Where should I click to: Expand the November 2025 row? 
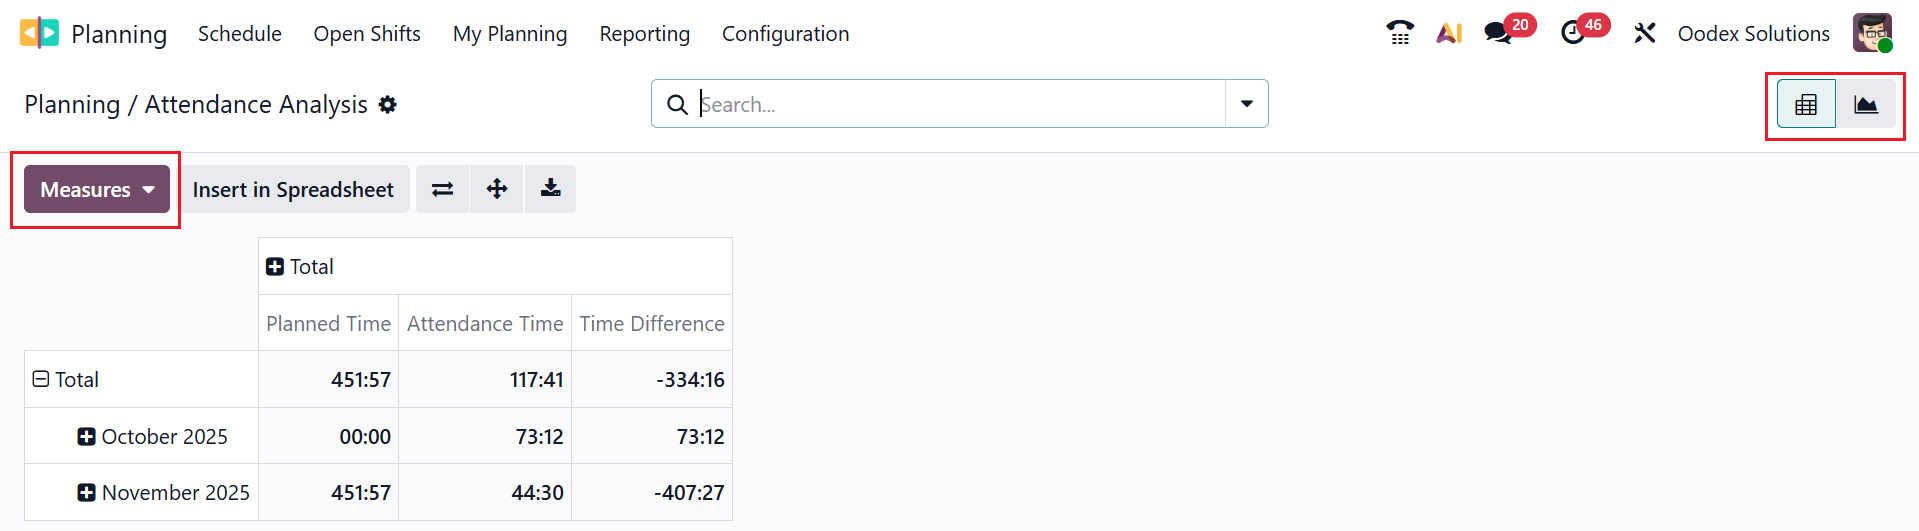point(87,493)
